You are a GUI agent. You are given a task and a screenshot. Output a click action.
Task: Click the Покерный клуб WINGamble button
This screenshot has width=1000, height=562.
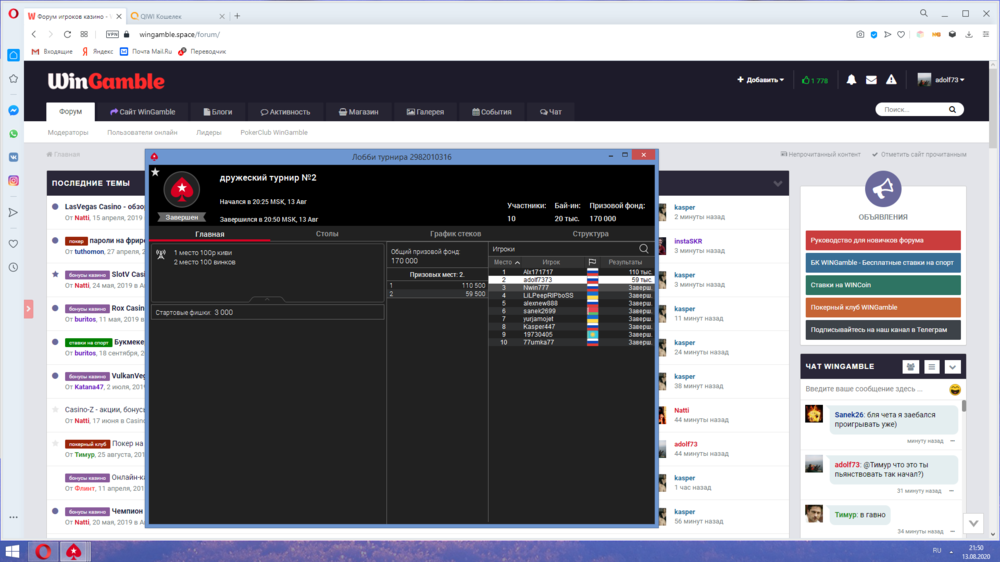click(882, 307)
